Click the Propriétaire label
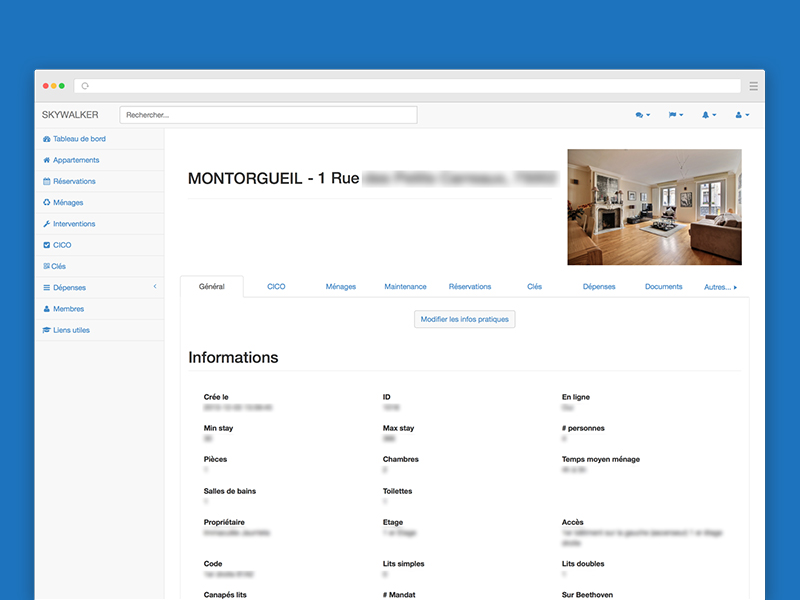The height and width of the screenshot is (600, 800). (x=224, y=522)
